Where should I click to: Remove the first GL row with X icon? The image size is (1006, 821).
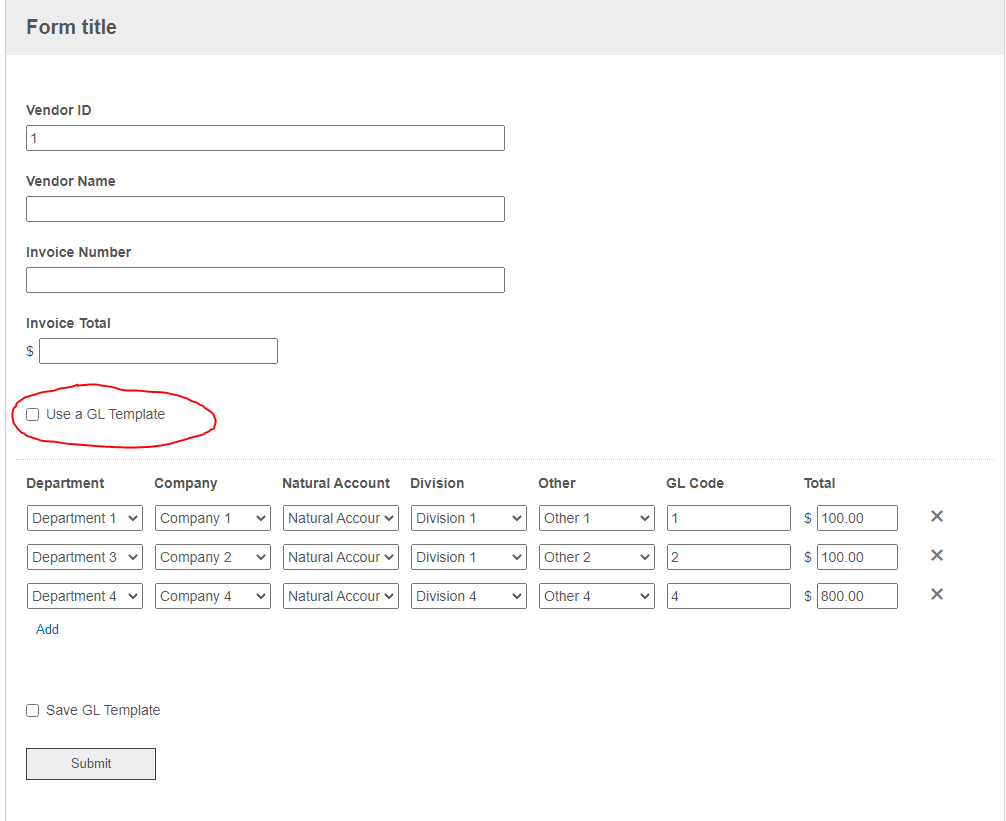pyautogui.click(x=937, y=517)
